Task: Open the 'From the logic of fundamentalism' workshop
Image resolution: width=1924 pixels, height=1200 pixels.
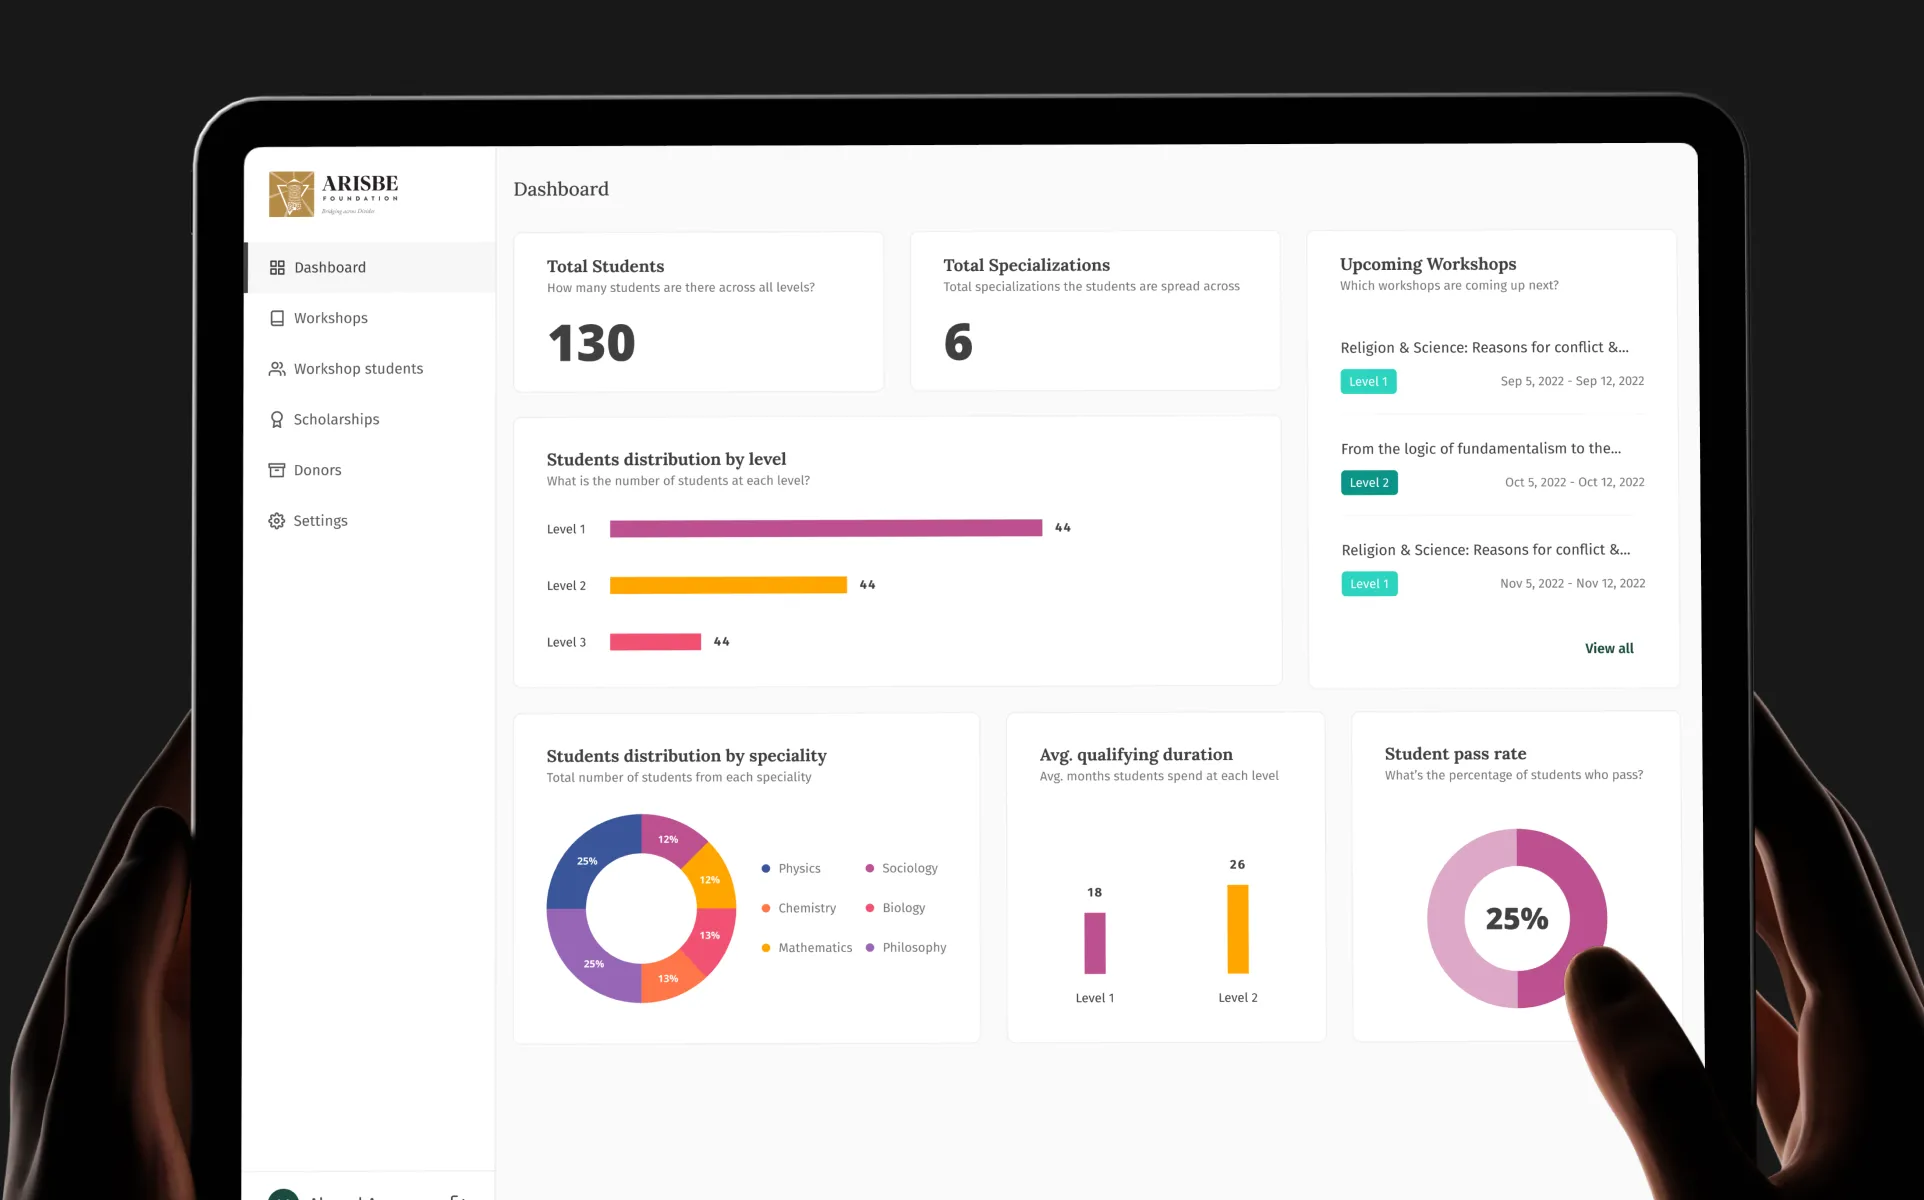Action: pos(1481,449)
